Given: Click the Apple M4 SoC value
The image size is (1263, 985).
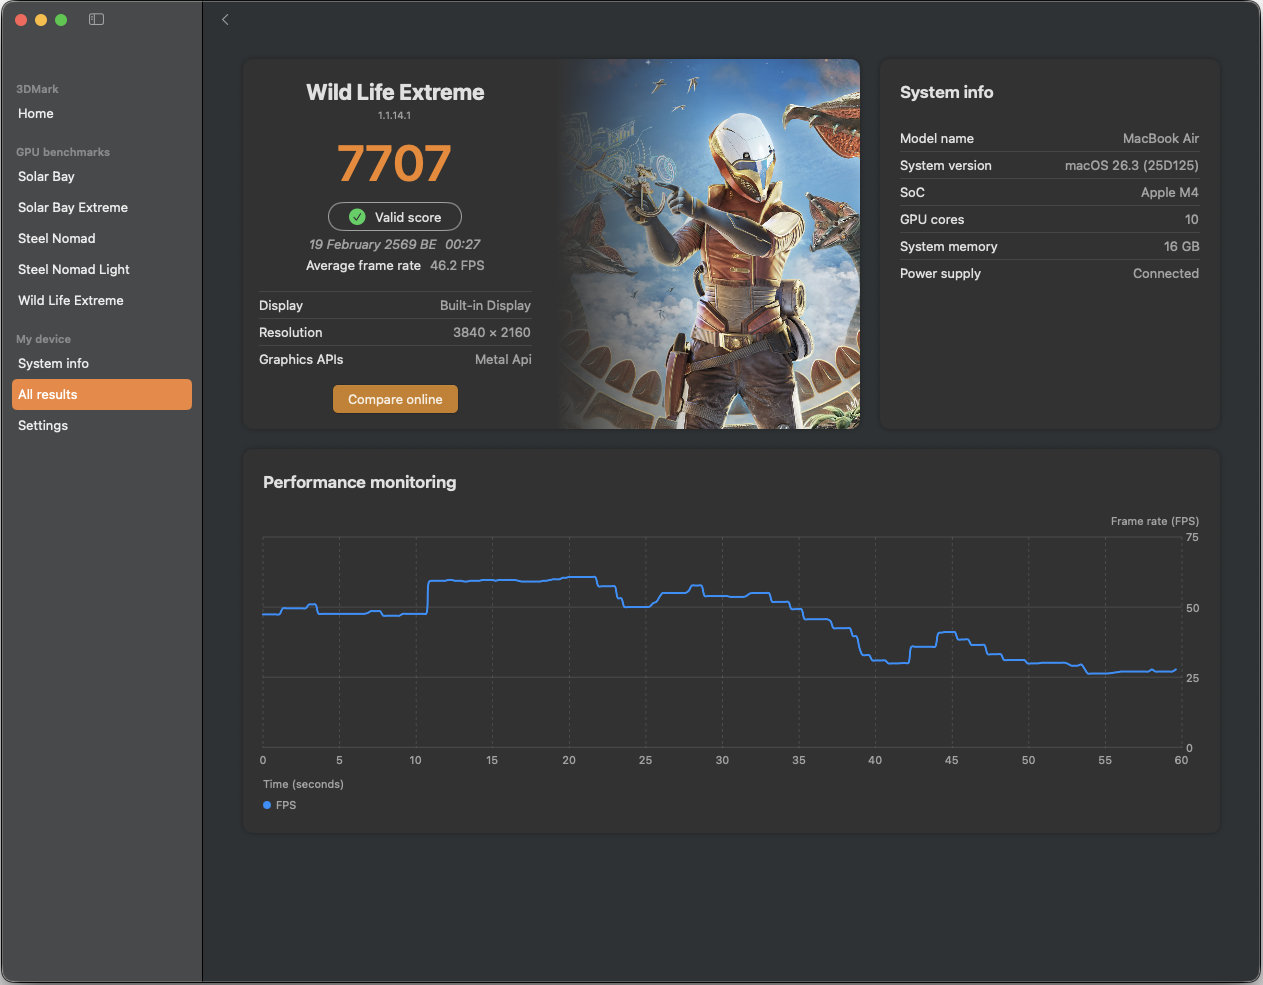Looking at the screenshot, I should point(1169,193).
